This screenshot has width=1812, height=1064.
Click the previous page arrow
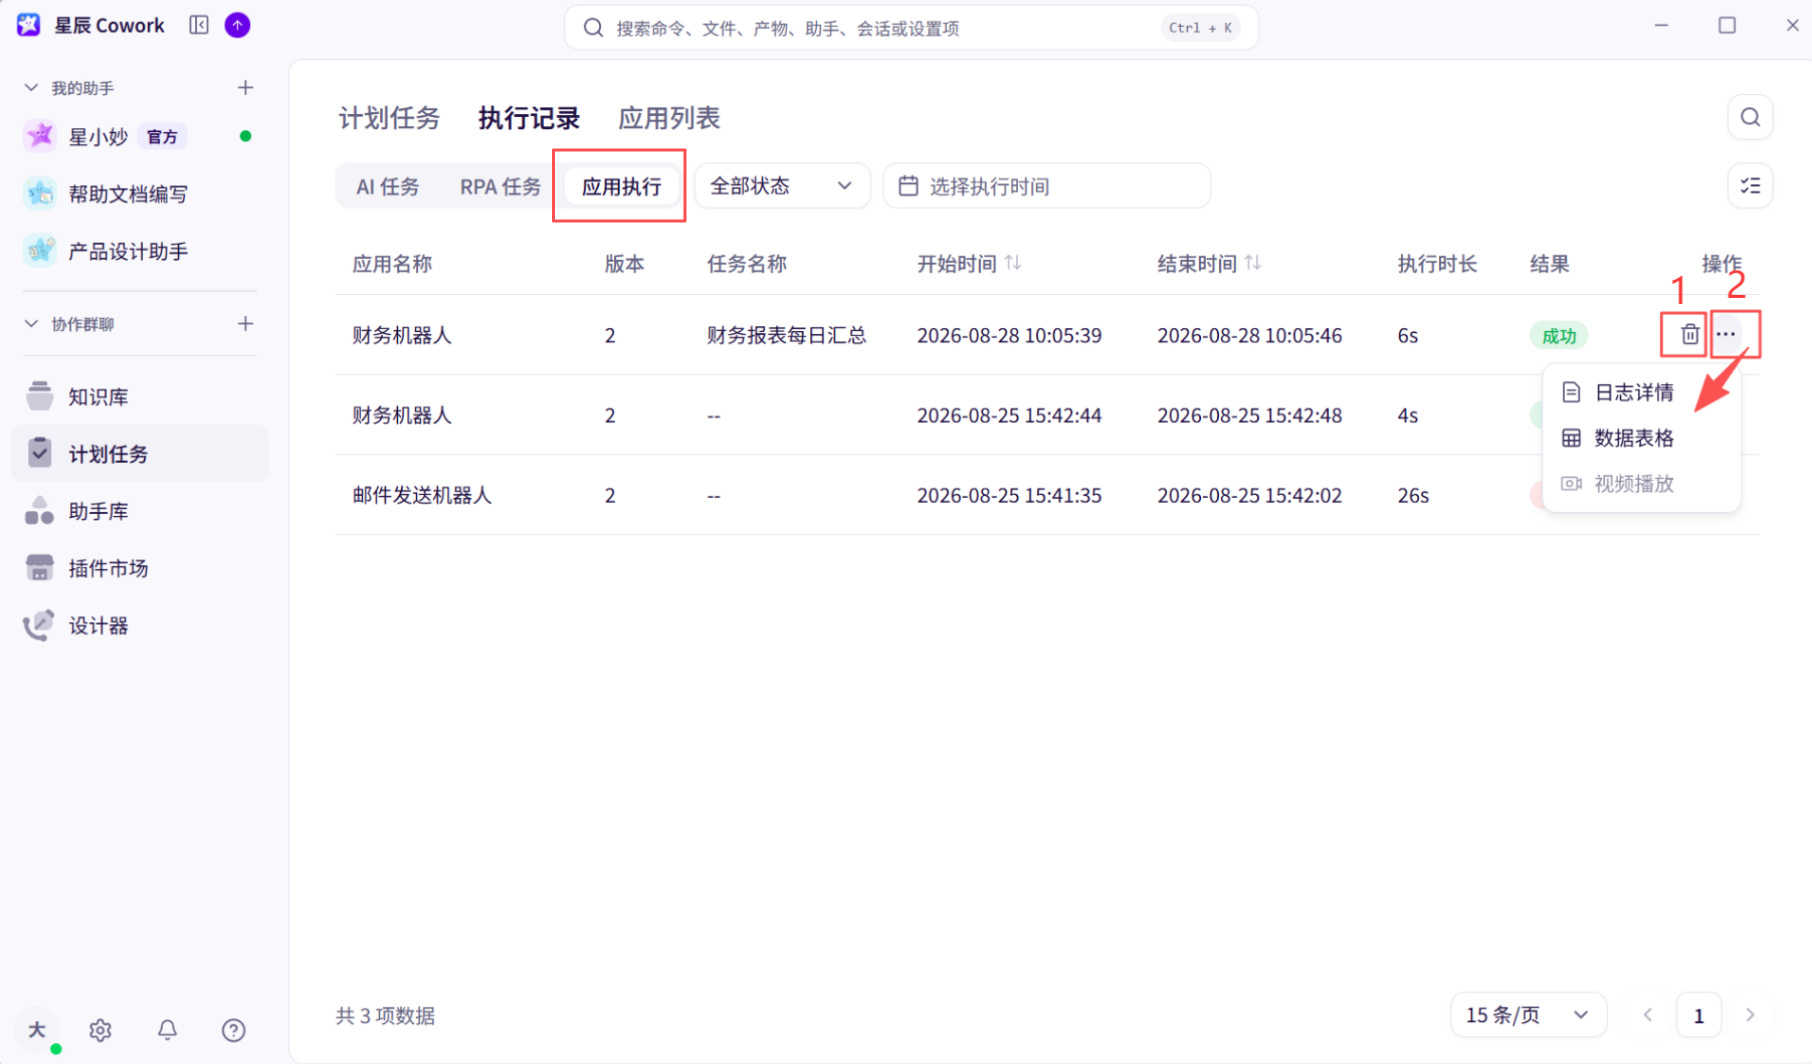point(1647,1016)
